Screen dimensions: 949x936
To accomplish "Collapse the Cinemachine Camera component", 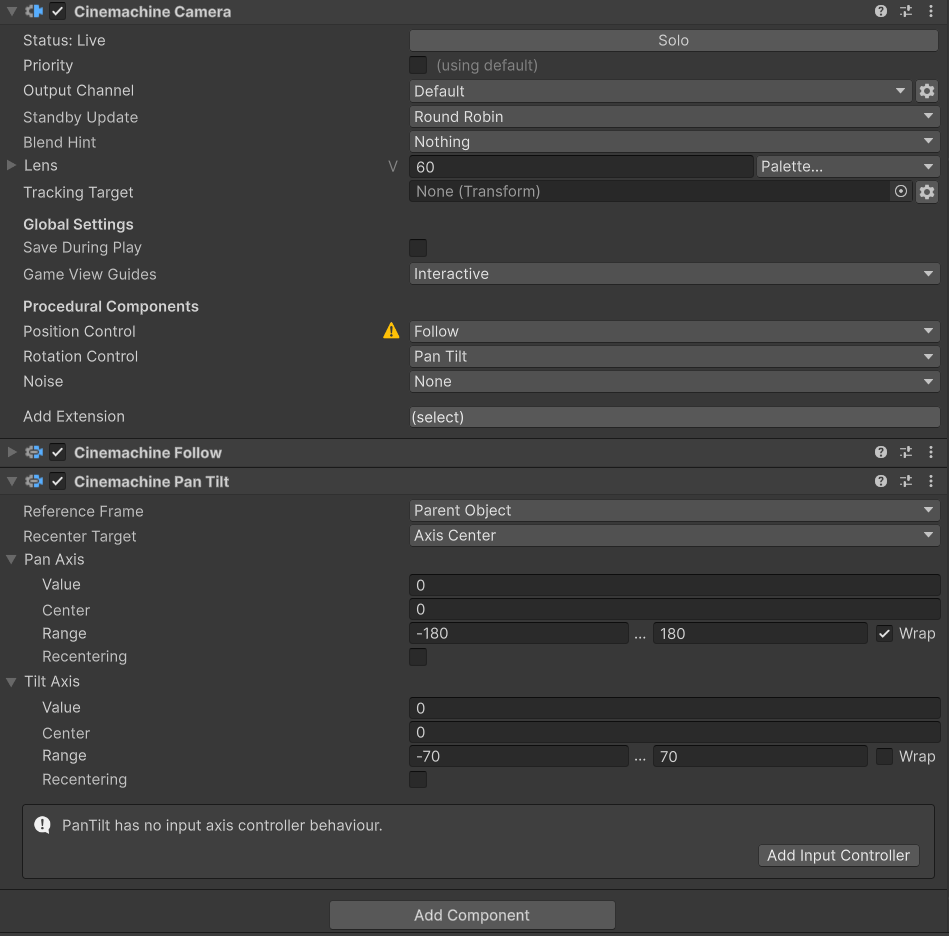I will tap(11, 11).
